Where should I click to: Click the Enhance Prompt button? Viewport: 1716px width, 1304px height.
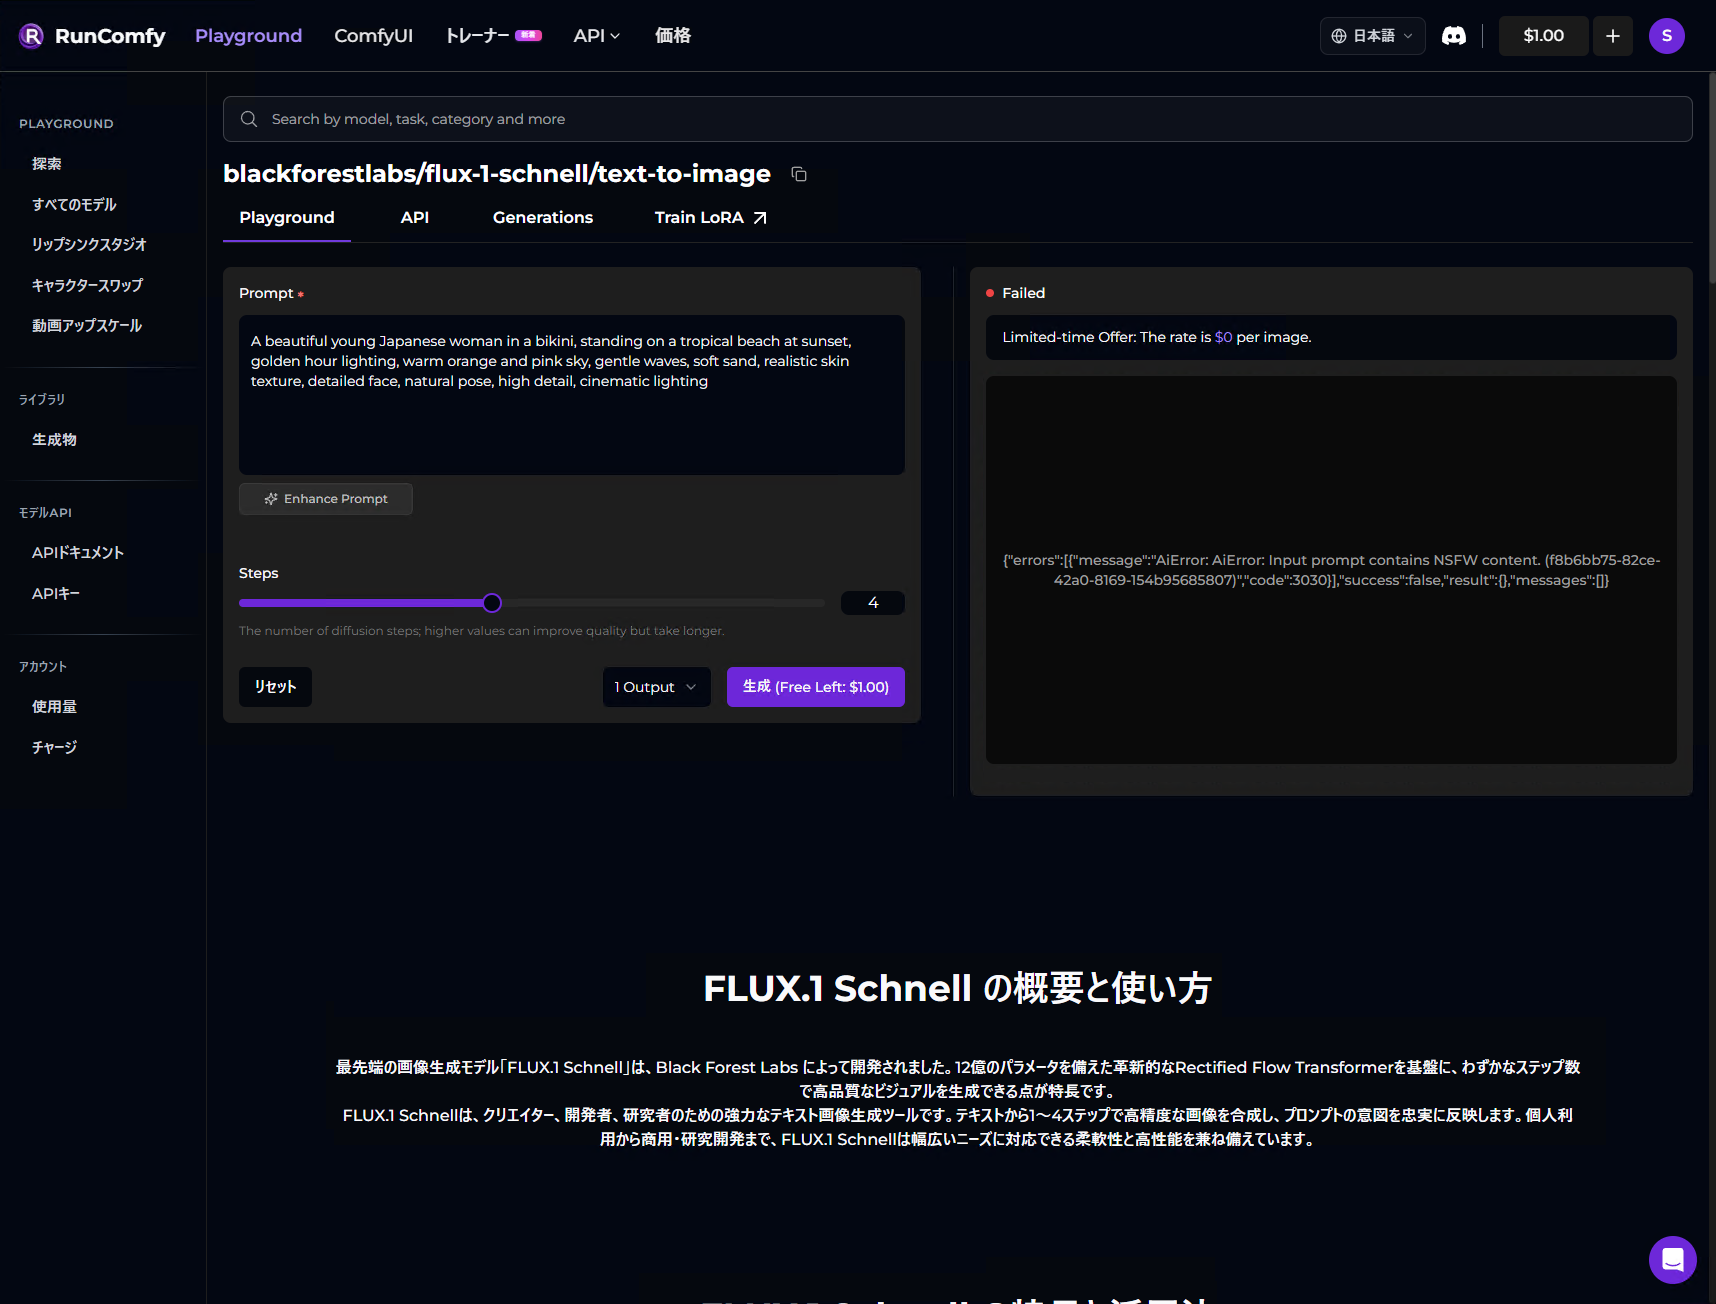click(x=325, y=499)
